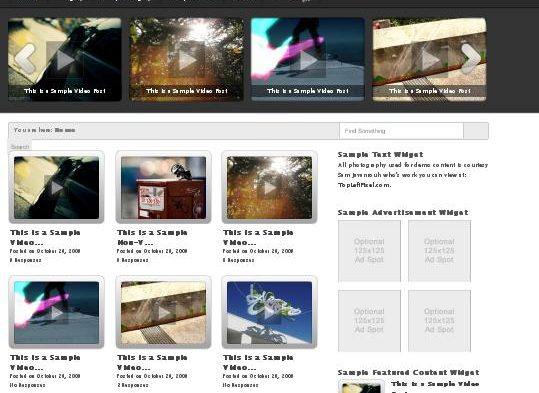
Task: Play the carousel video of the dark ramp
Action: coord(65,60)
